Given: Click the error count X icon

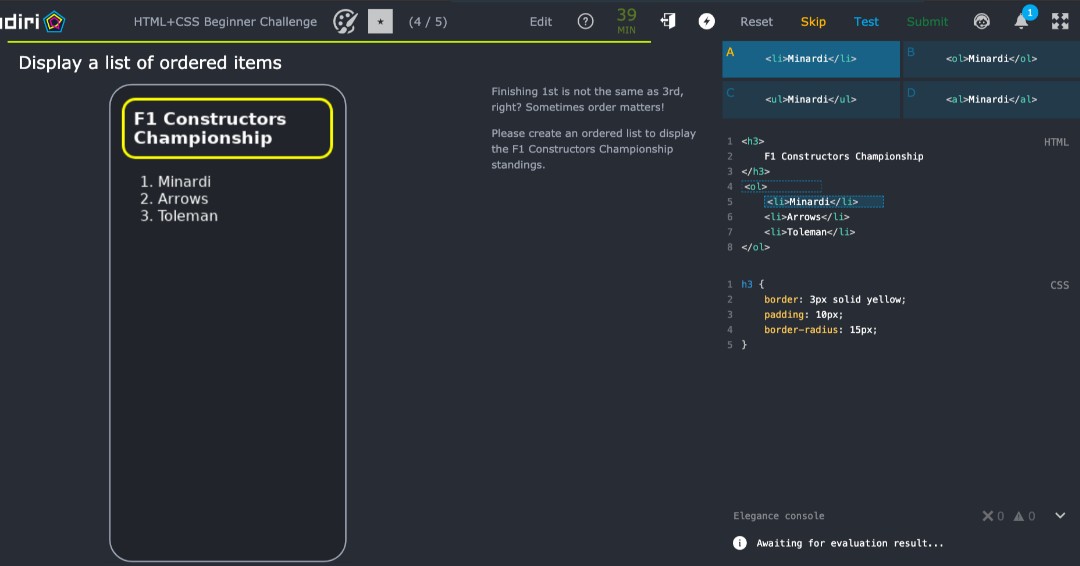Looking at the screenshot, I should (x=988, y=516).
